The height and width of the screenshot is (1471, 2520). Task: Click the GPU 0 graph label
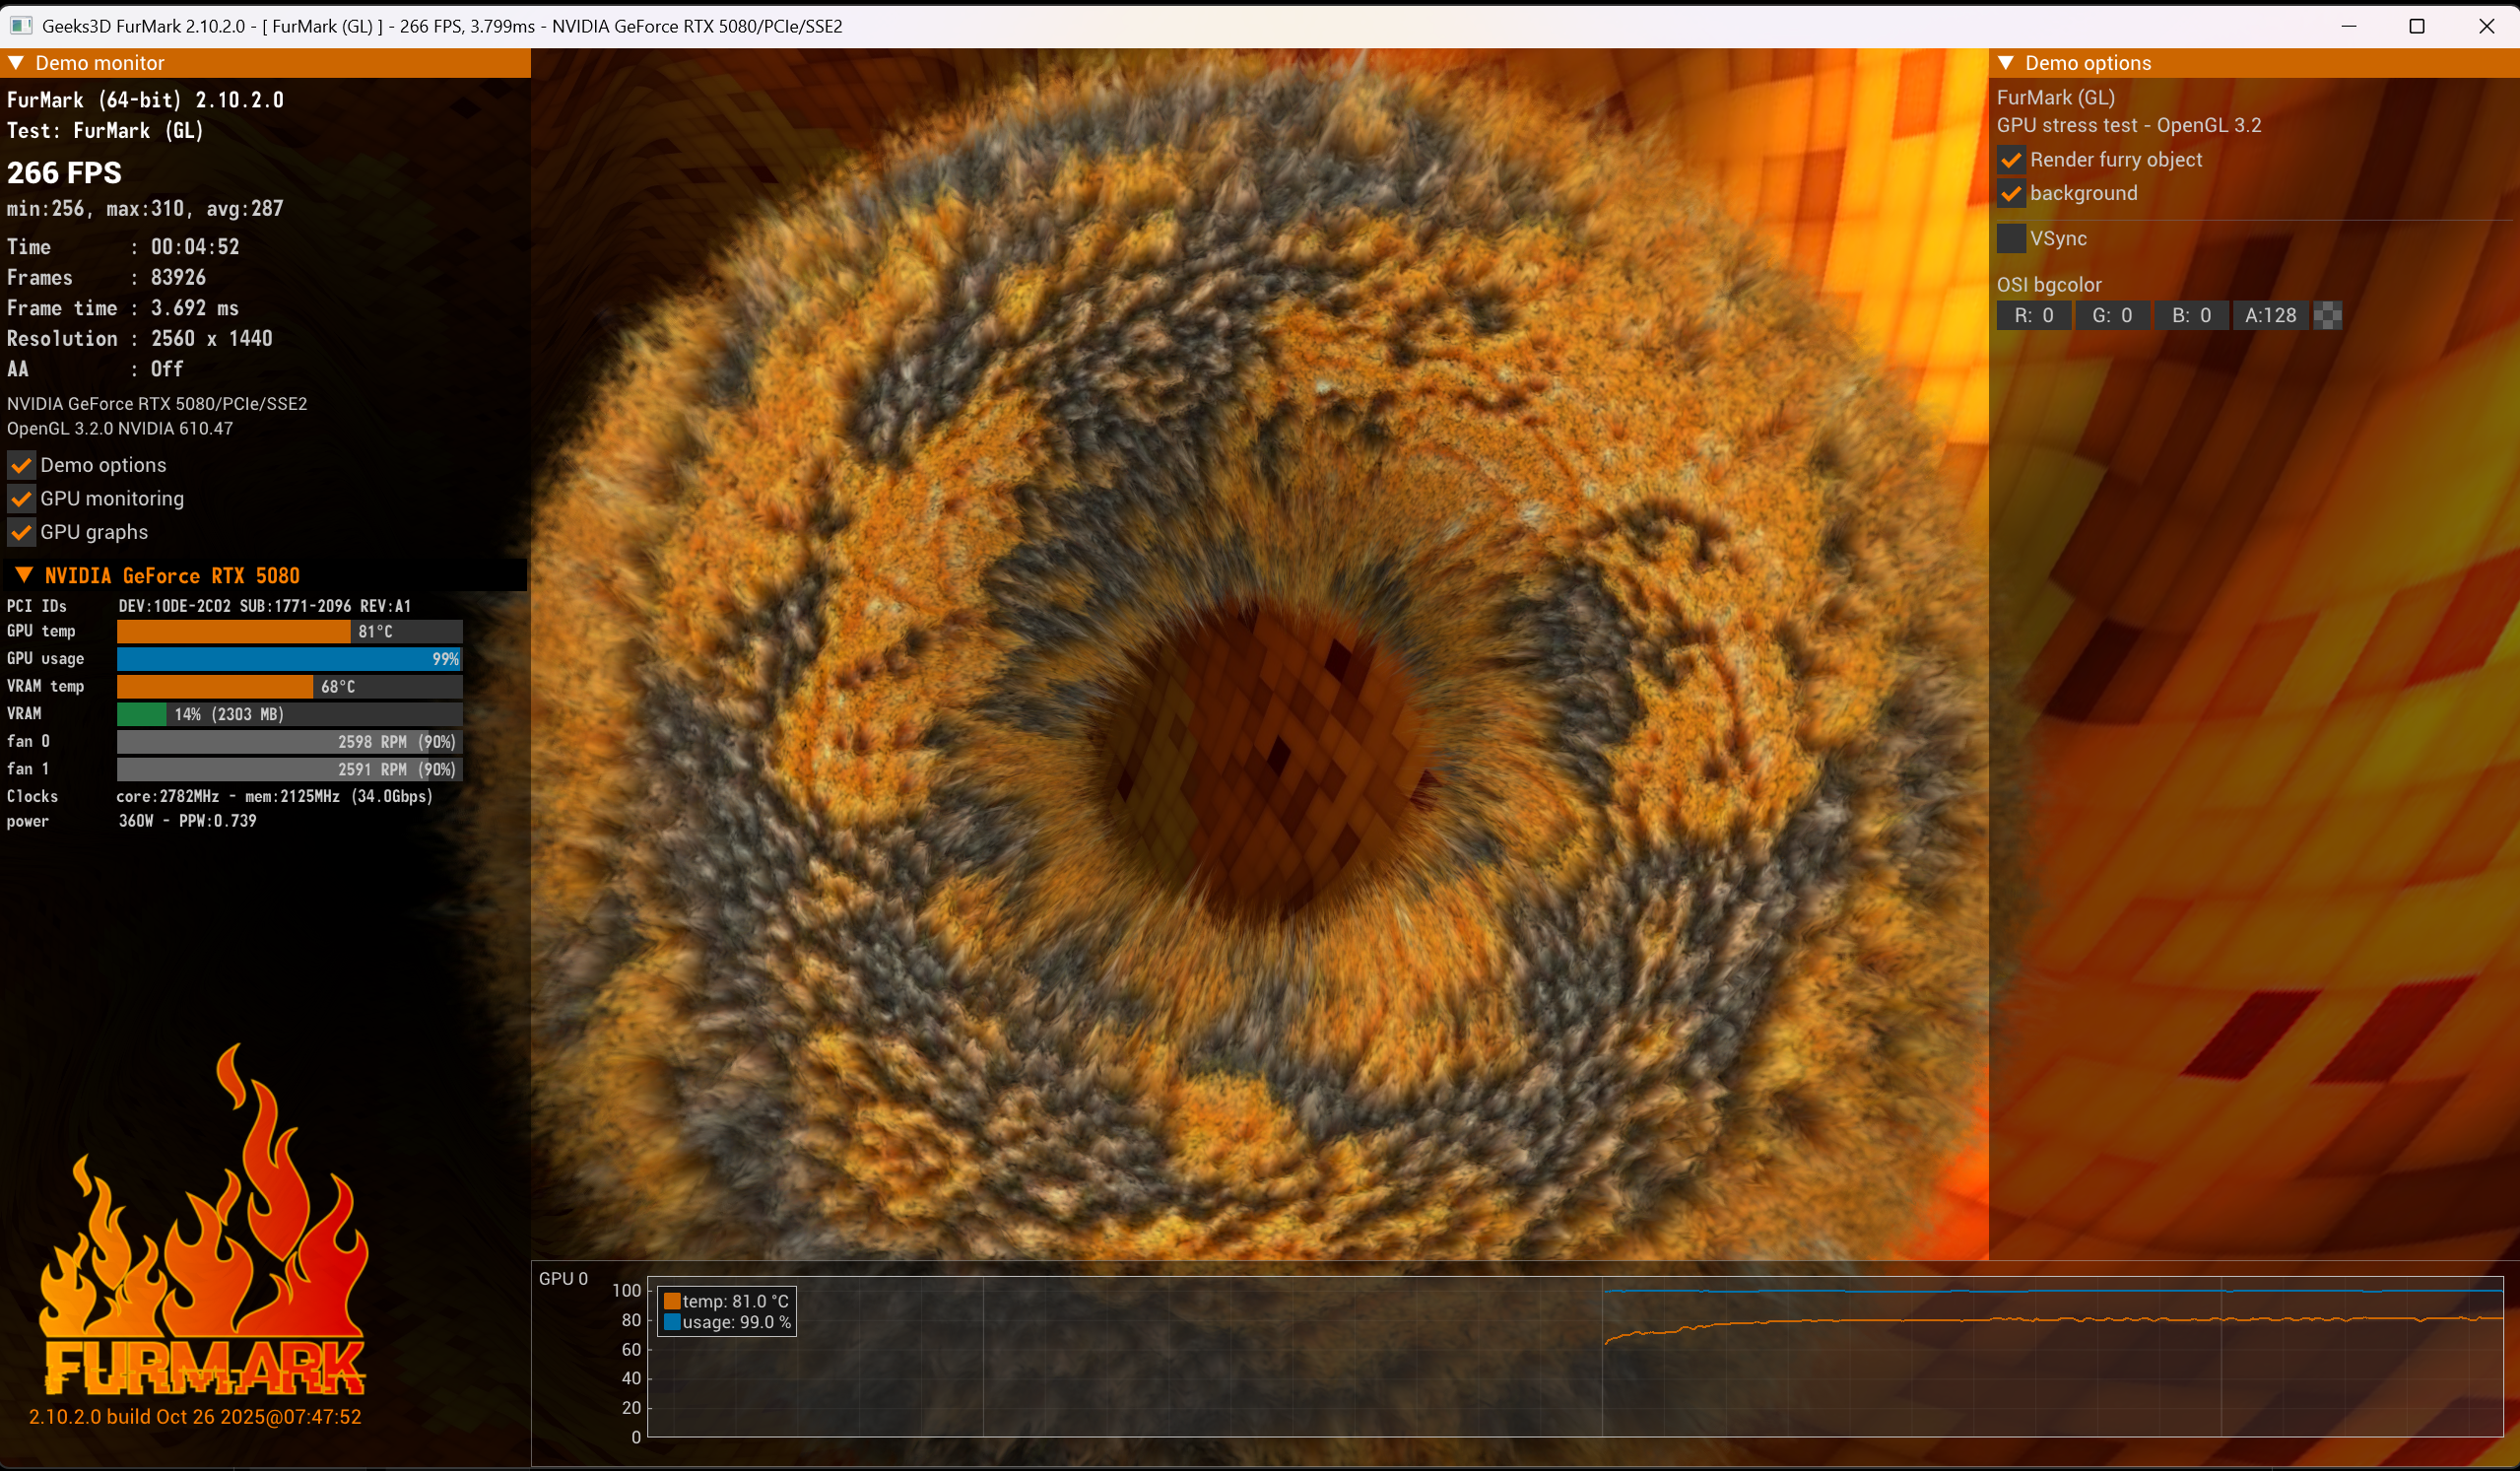point(563,1279)
